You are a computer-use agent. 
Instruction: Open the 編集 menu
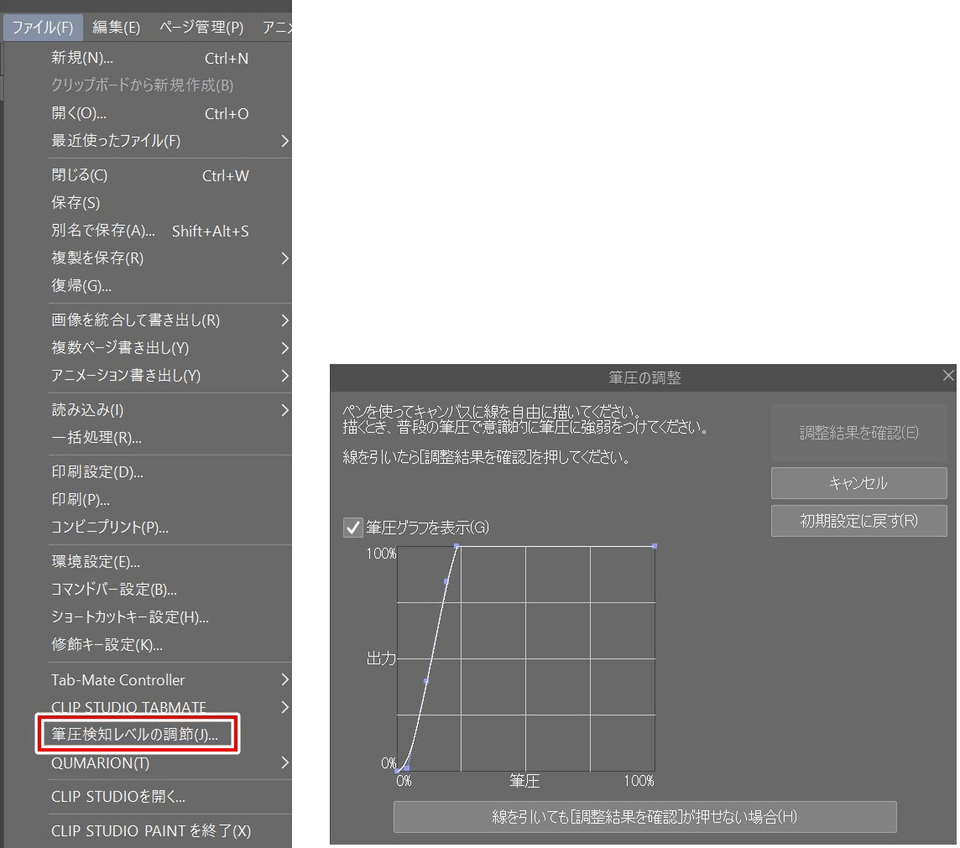tap(116, 27)
